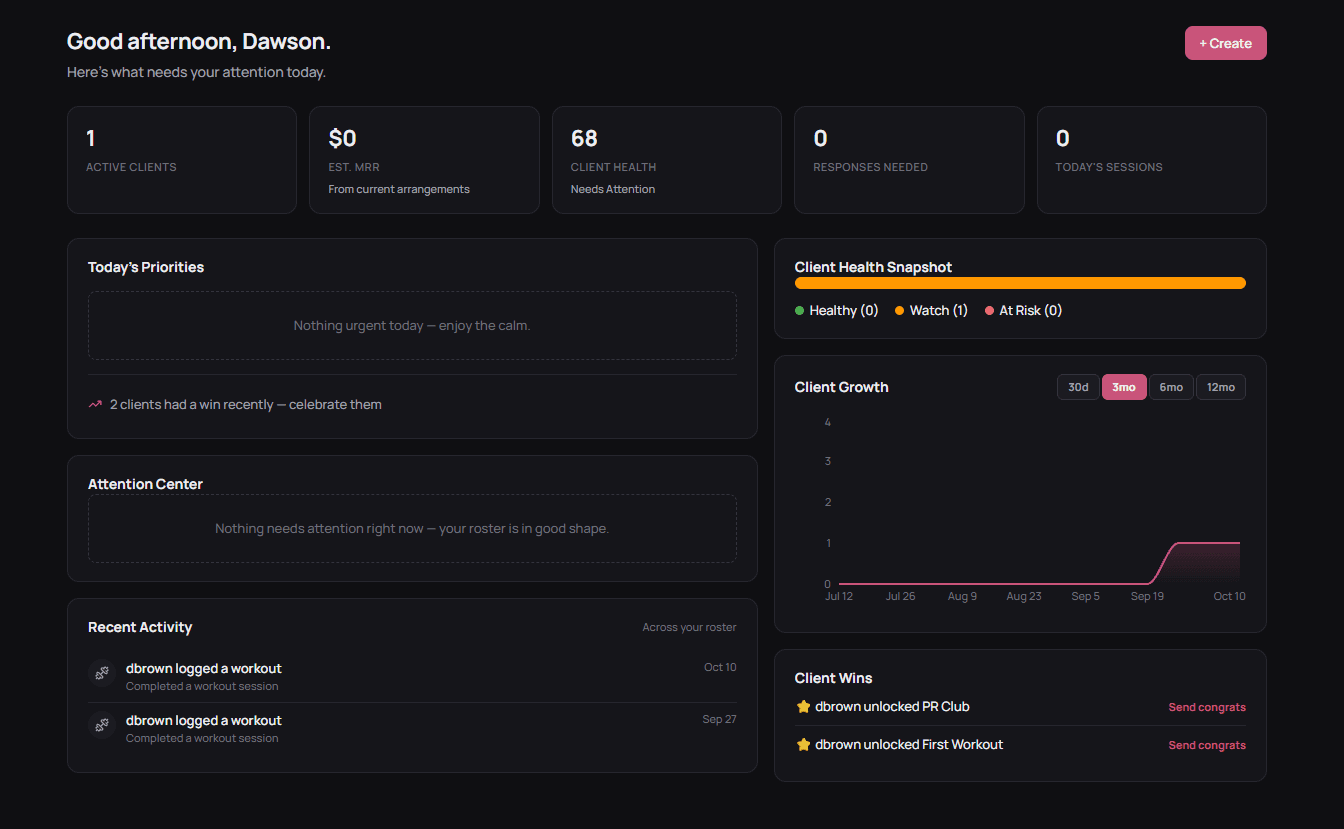The width and height of the screenshot is (1344, 829).
Task: Open the Est. MRR stat card
Action: click(x=424, y=160)
